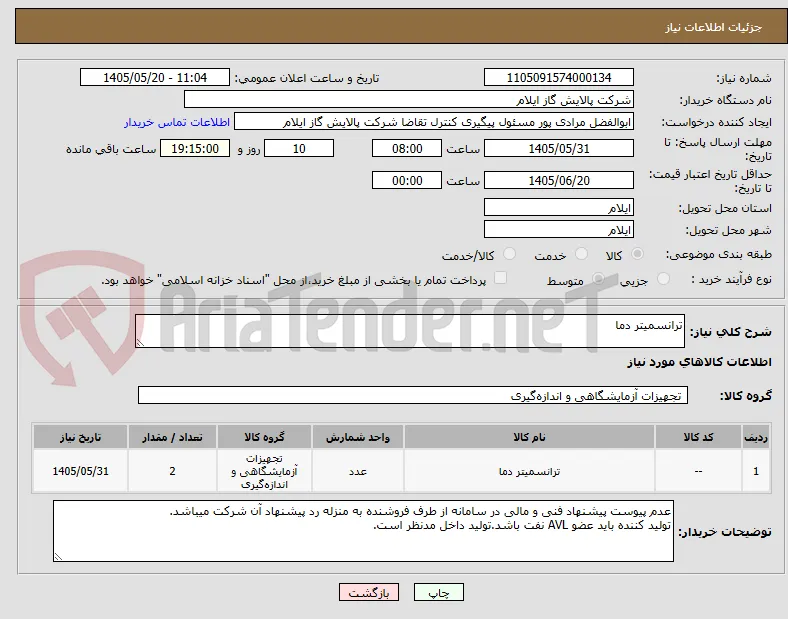Select the خدمت radio button
The width and height of the screenshot is (788, 619).
pos(581,254)
